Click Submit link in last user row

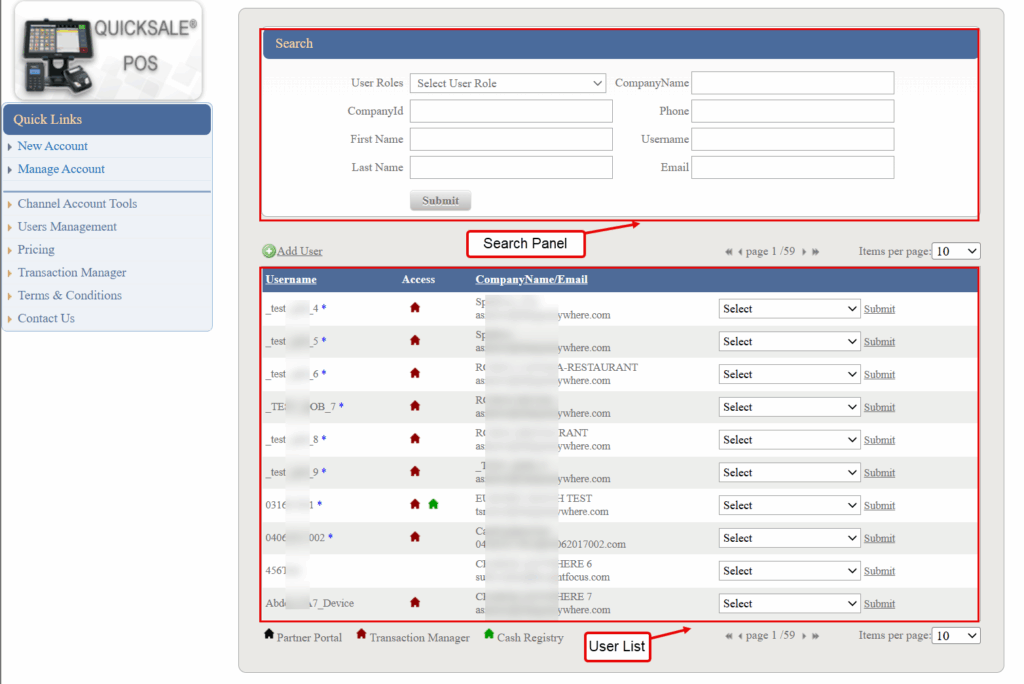(x=879, y=604)
